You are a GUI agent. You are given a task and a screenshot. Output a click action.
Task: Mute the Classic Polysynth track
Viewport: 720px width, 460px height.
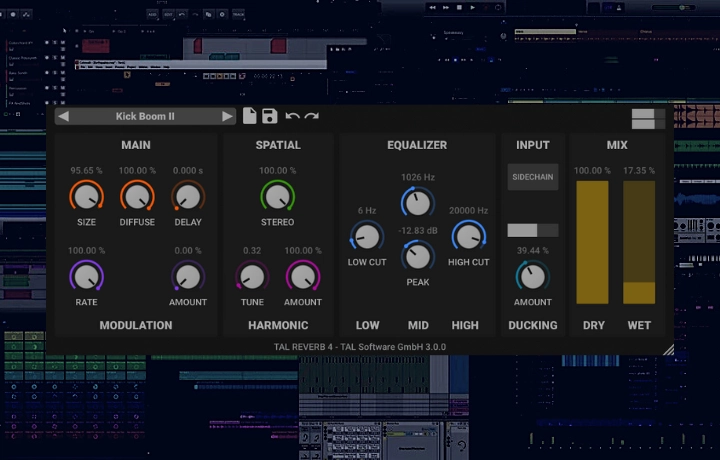point(62,57)
